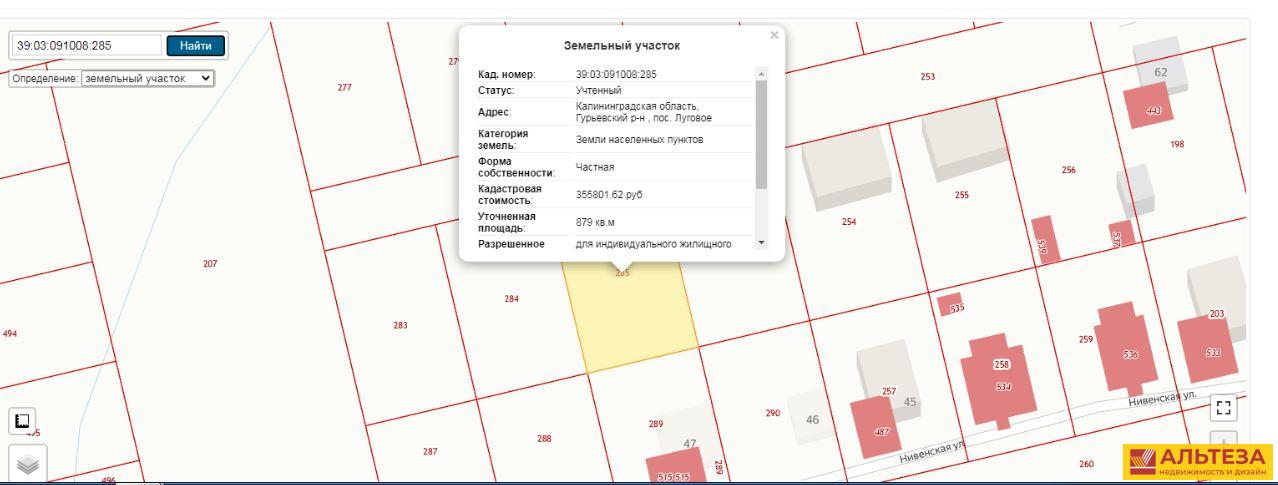1278x485 pixels.
Task: Open the Определение type dropdown
Action: click(148, 77)
